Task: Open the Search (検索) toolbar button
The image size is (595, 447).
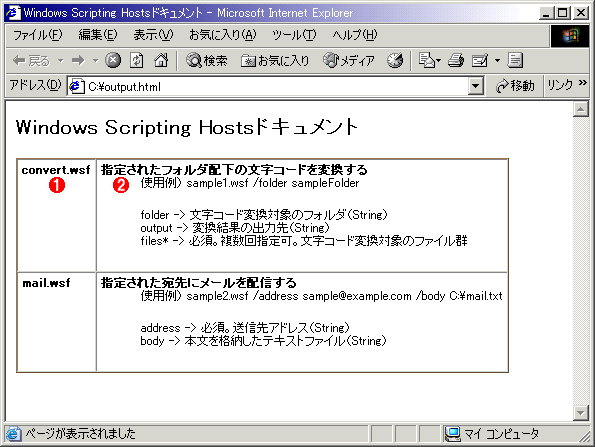Action: (206, 60)
